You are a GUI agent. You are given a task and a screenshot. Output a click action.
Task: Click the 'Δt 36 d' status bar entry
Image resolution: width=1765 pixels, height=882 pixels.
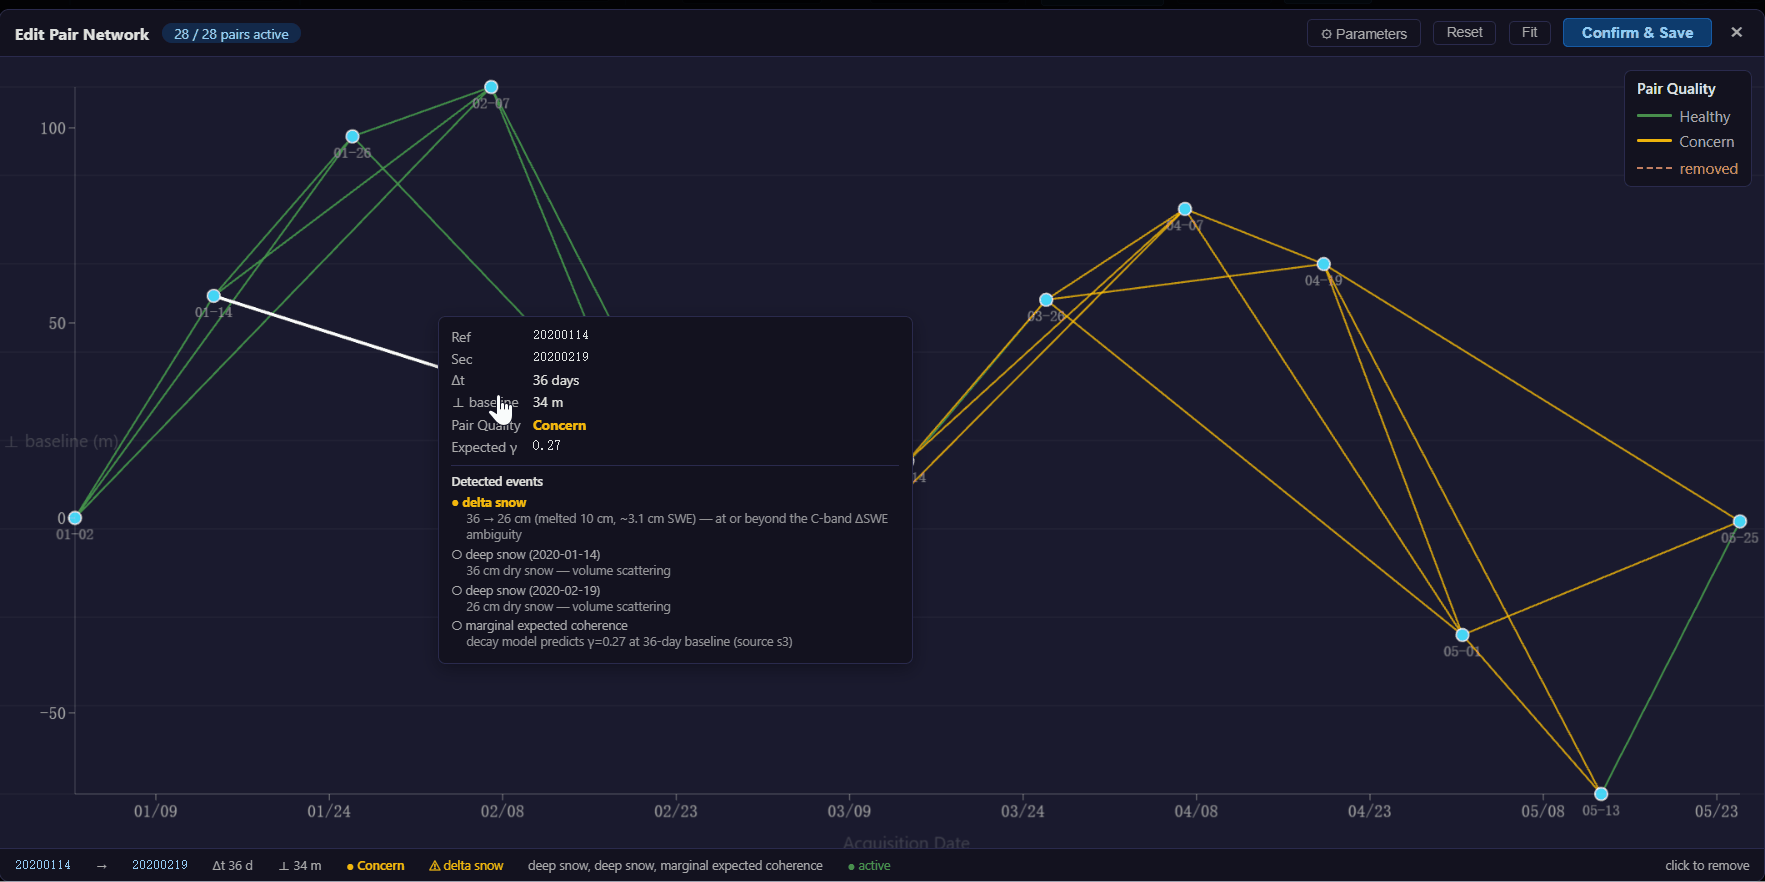(x=232, y=865)
